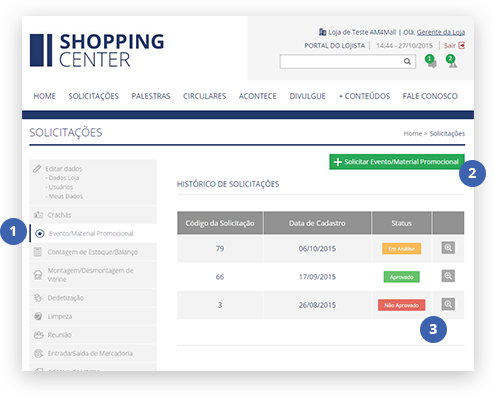Open PALESTRAS navigation item
The width and height of the screenshot is (495, 397).
click(151, 96)
